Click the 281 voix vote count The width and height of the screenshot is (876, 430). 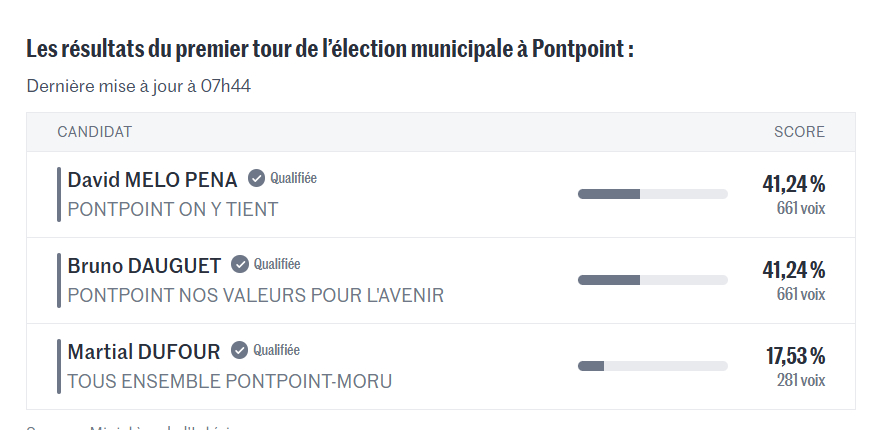click(800, 380)
